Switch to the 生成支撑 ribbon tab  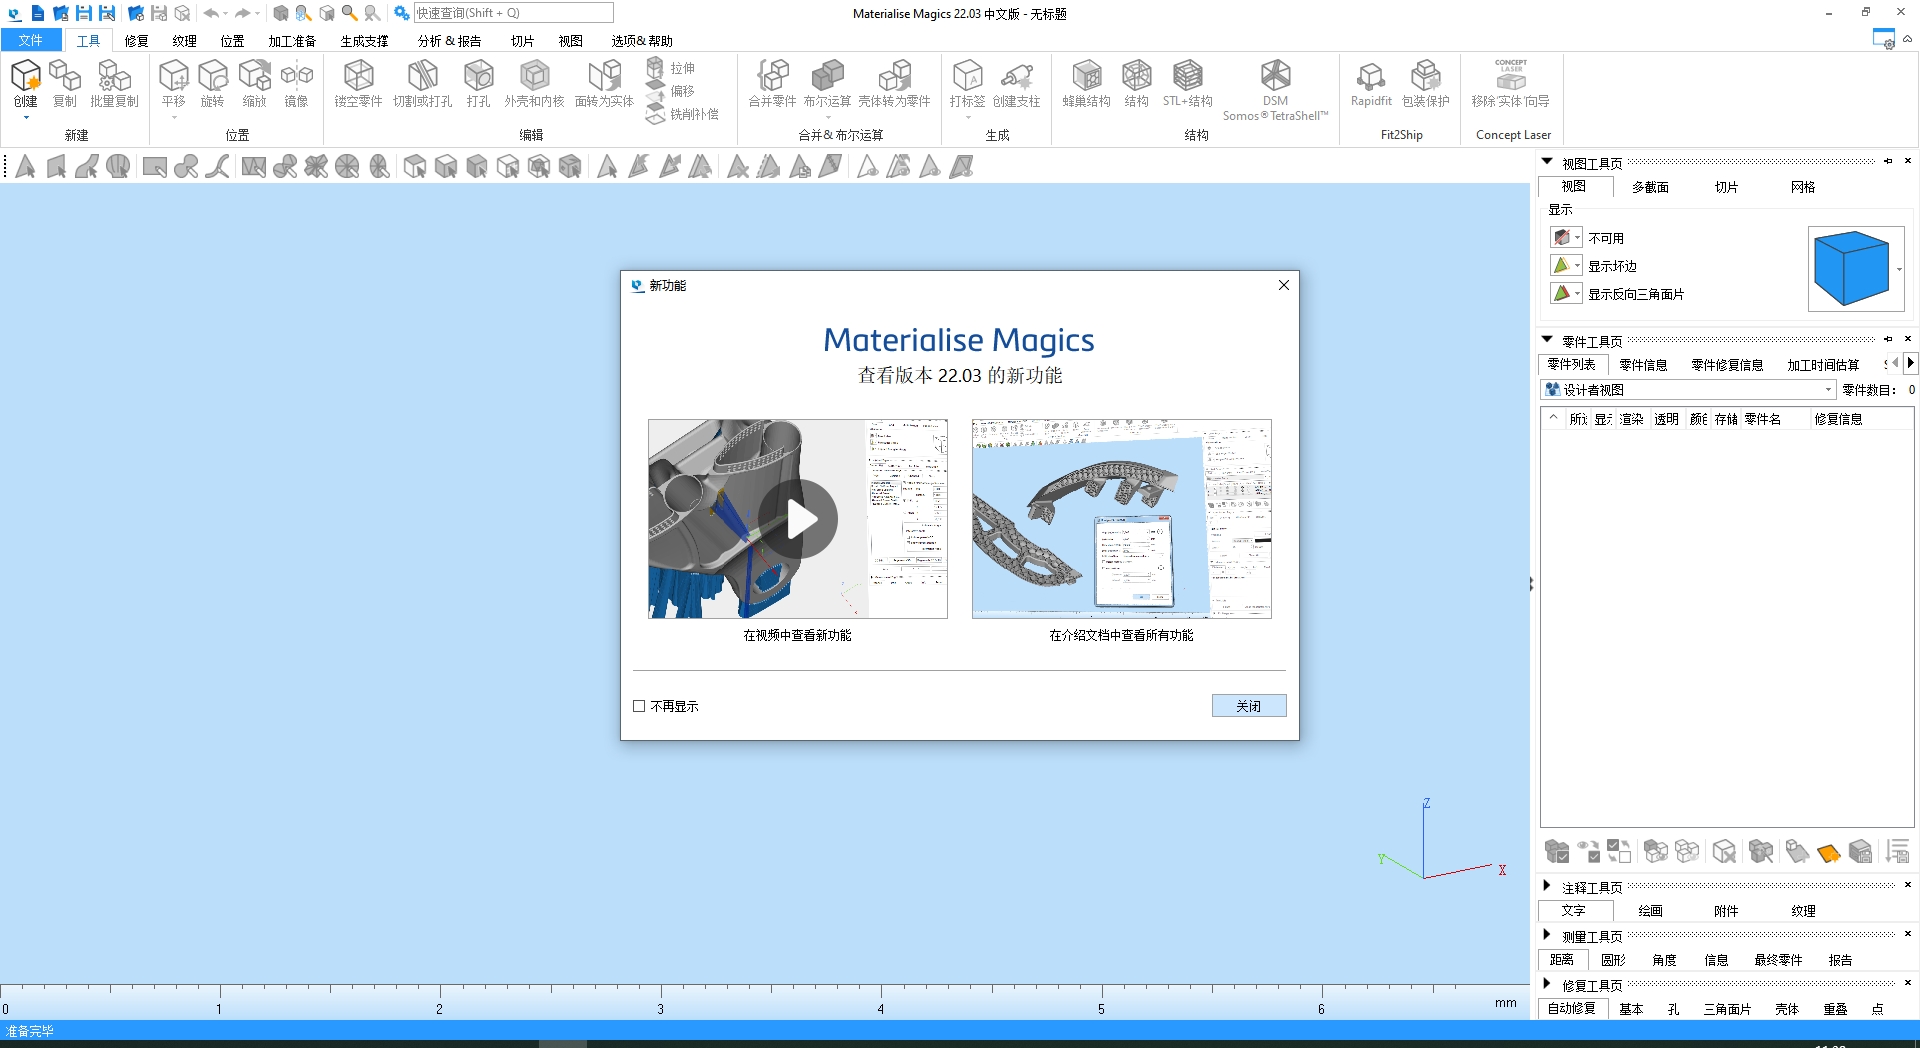tap(364, 41)
